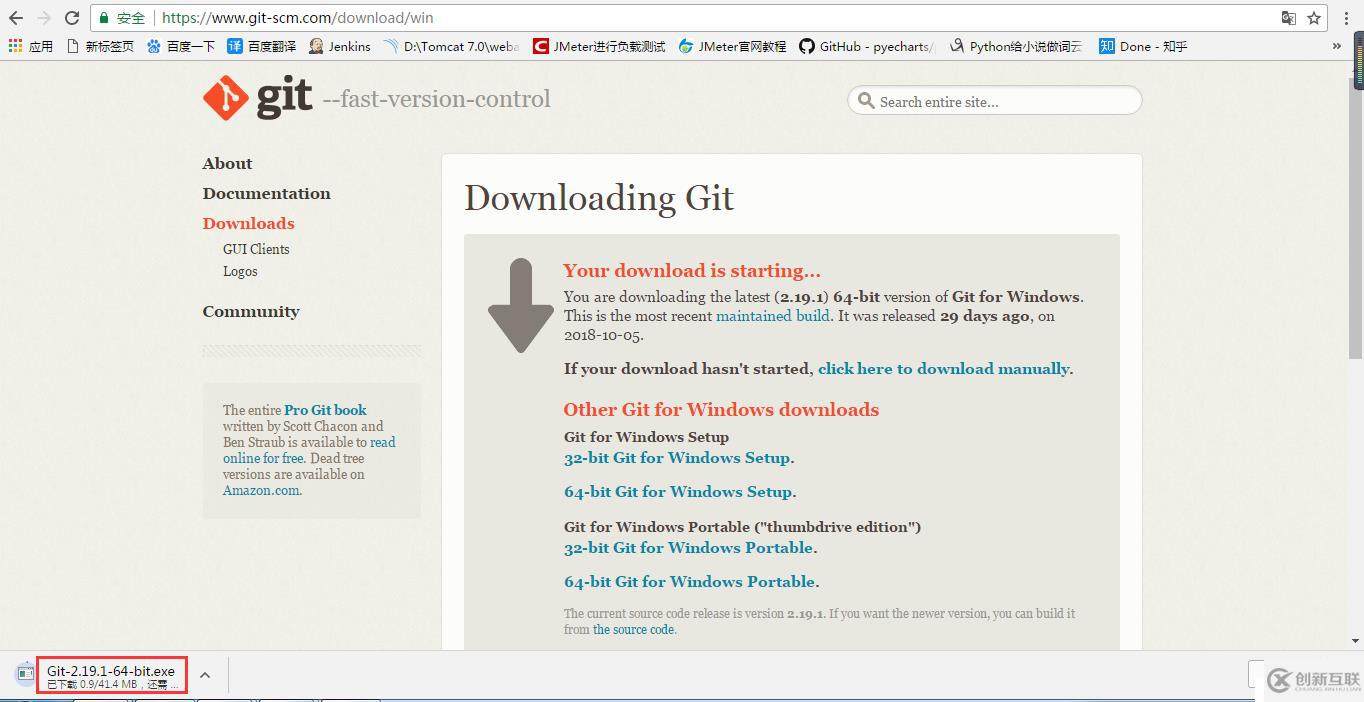Open the Apps grid shortcut in bookmarks bar
Screen dimensions: 1364x702
(x=30, y=46)
